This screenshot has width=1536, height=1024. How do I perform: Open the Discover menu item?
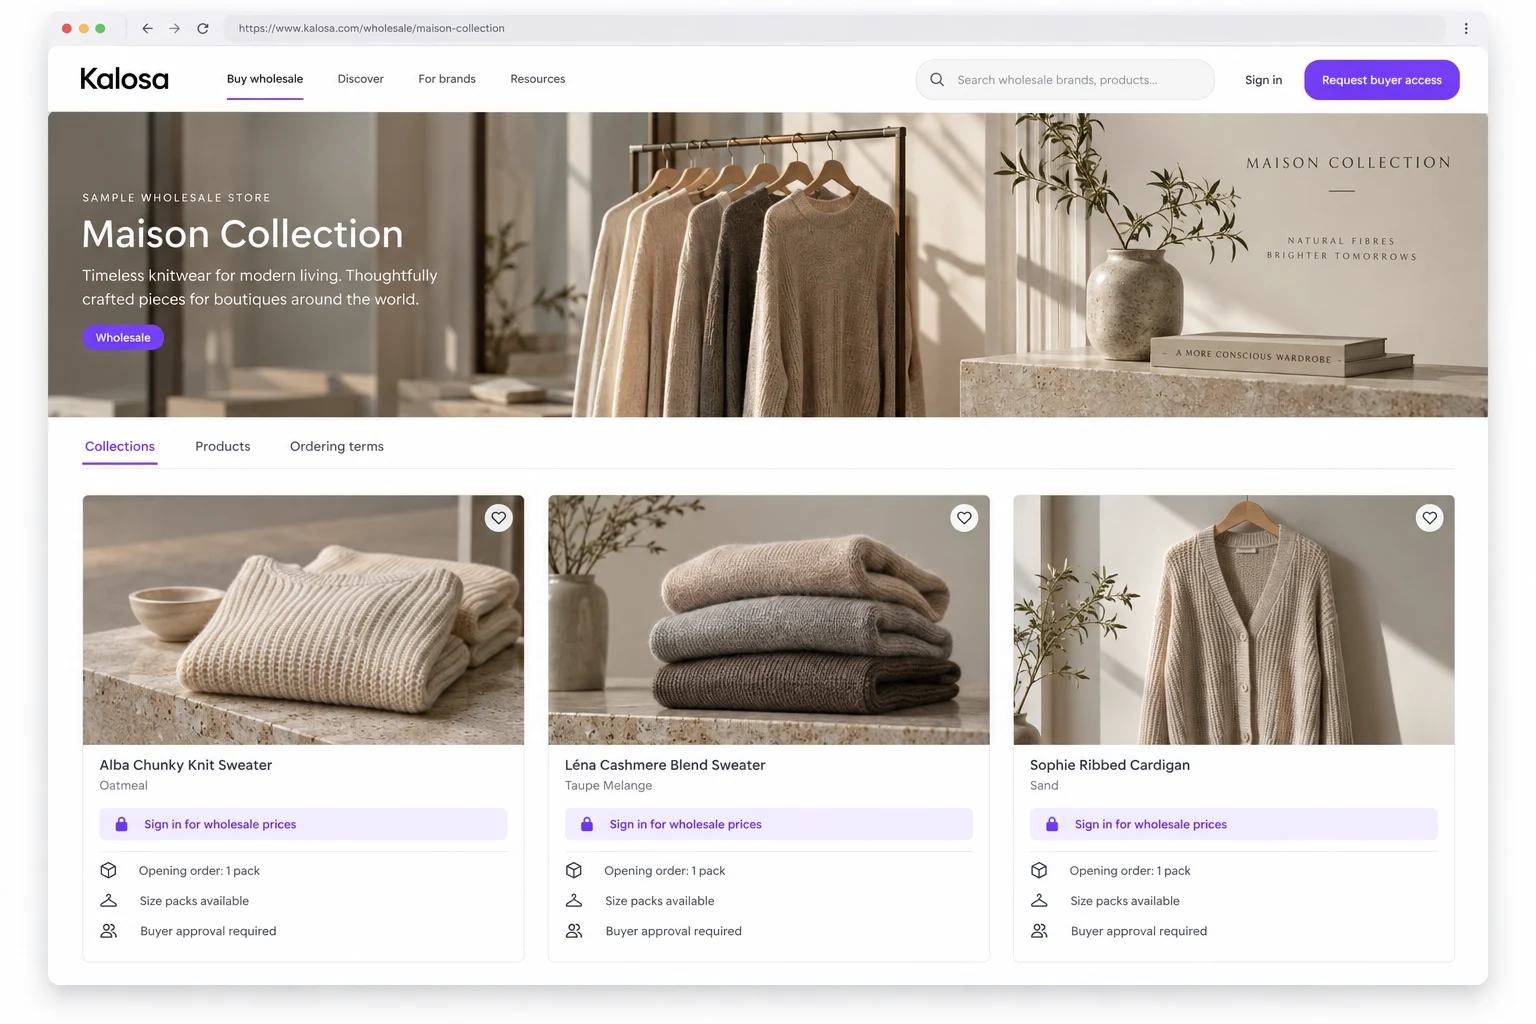(x=361, y=79)
